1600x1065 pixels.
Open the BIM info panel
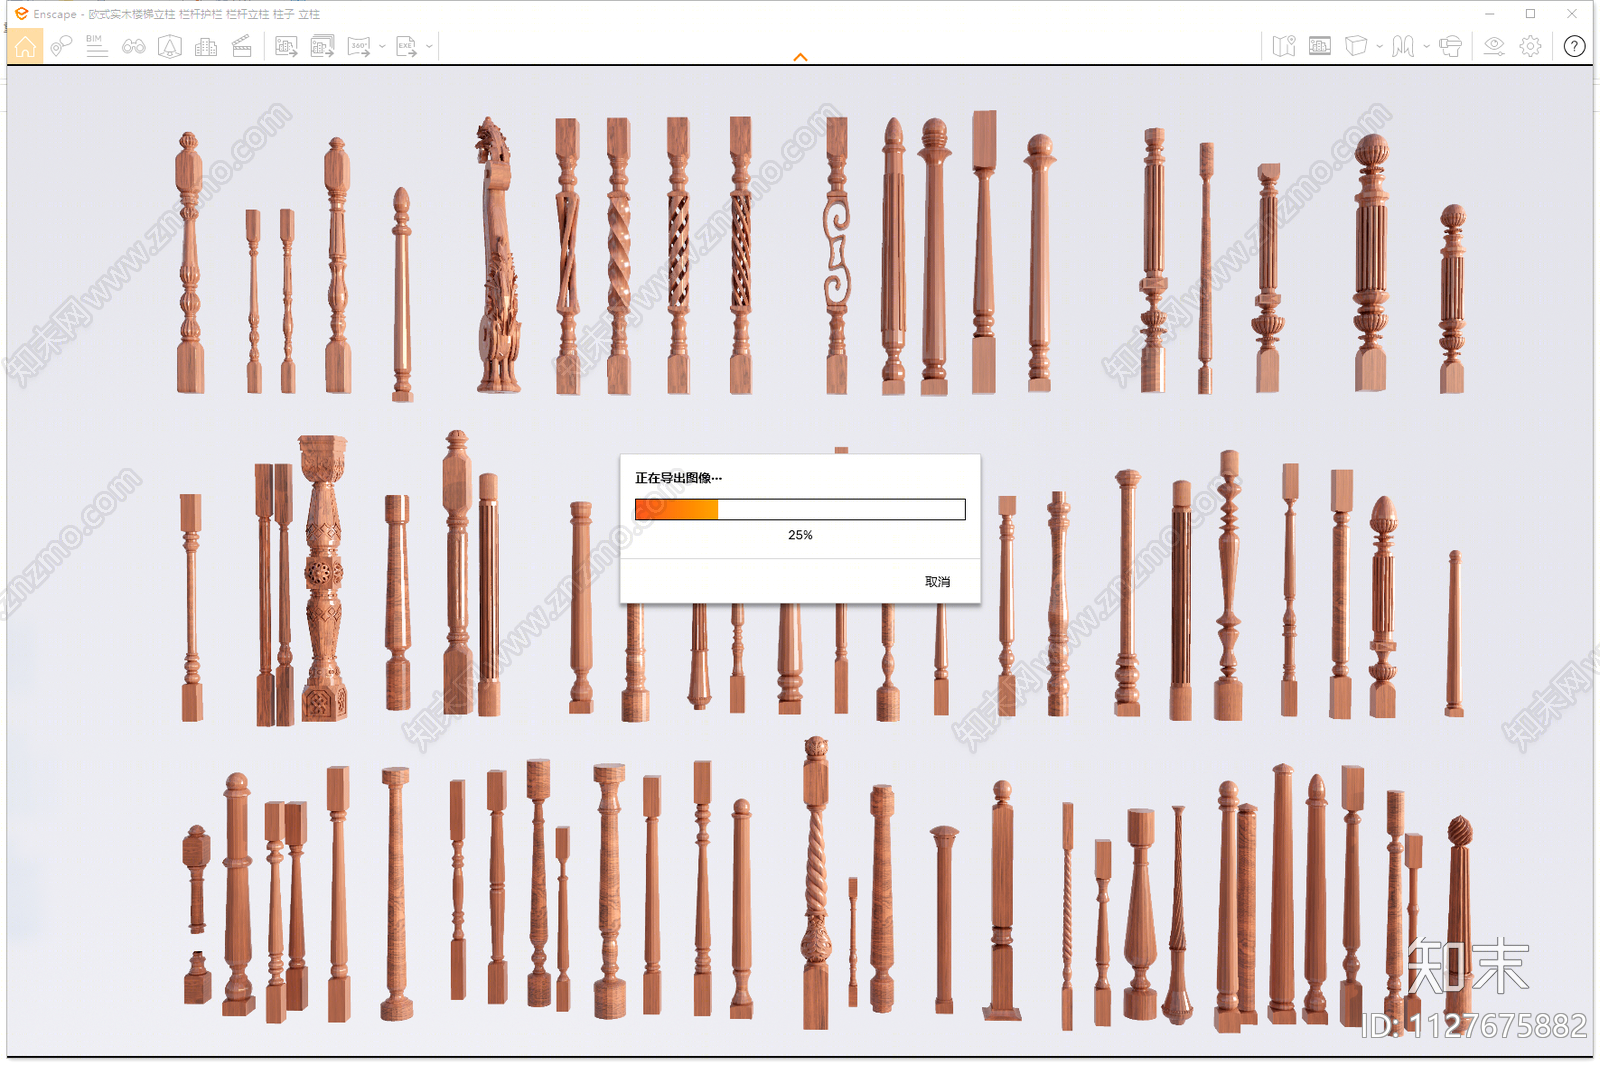(97, 46)
